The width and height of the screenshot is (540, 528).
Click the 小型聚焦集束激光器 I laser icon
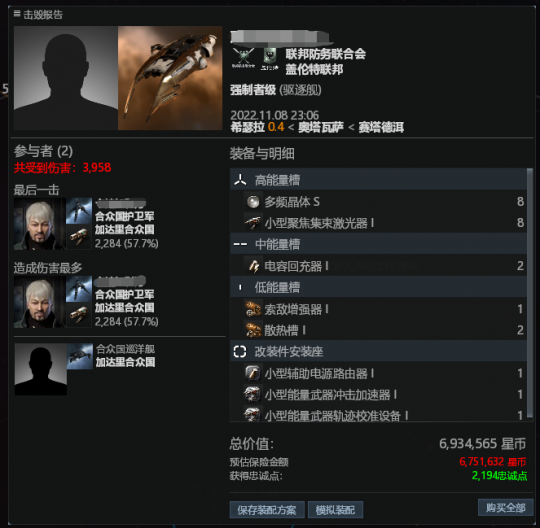(253, 223)
